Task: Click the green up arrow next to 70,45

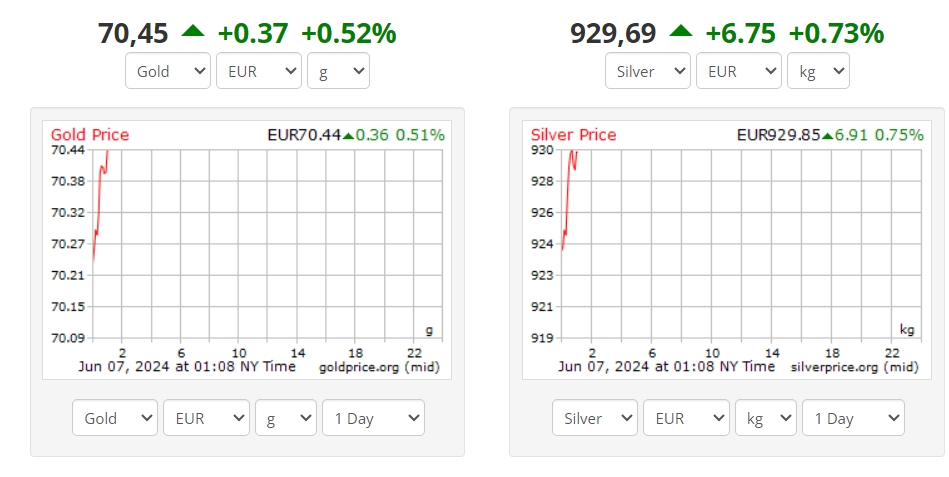Action: tap(193, 30)
